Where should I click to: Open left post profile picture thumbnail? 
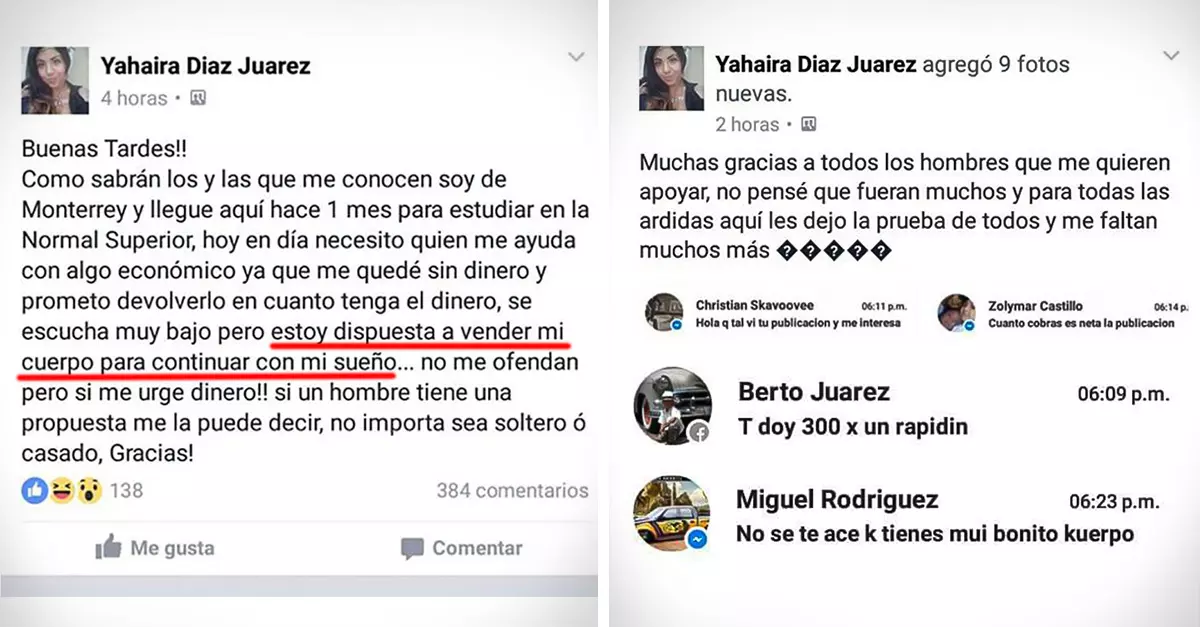55,81
